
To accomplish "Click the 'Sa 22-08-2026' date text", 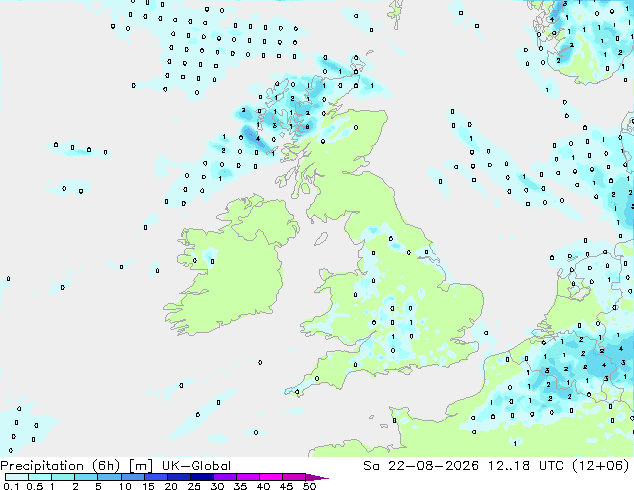I will pyautogui.click(x=421, y=466).
